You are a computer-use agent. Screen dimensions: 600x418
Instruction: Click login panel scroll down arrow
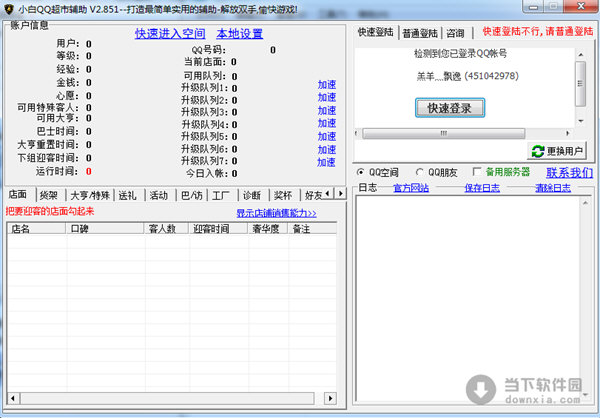(x=580, y=121)
